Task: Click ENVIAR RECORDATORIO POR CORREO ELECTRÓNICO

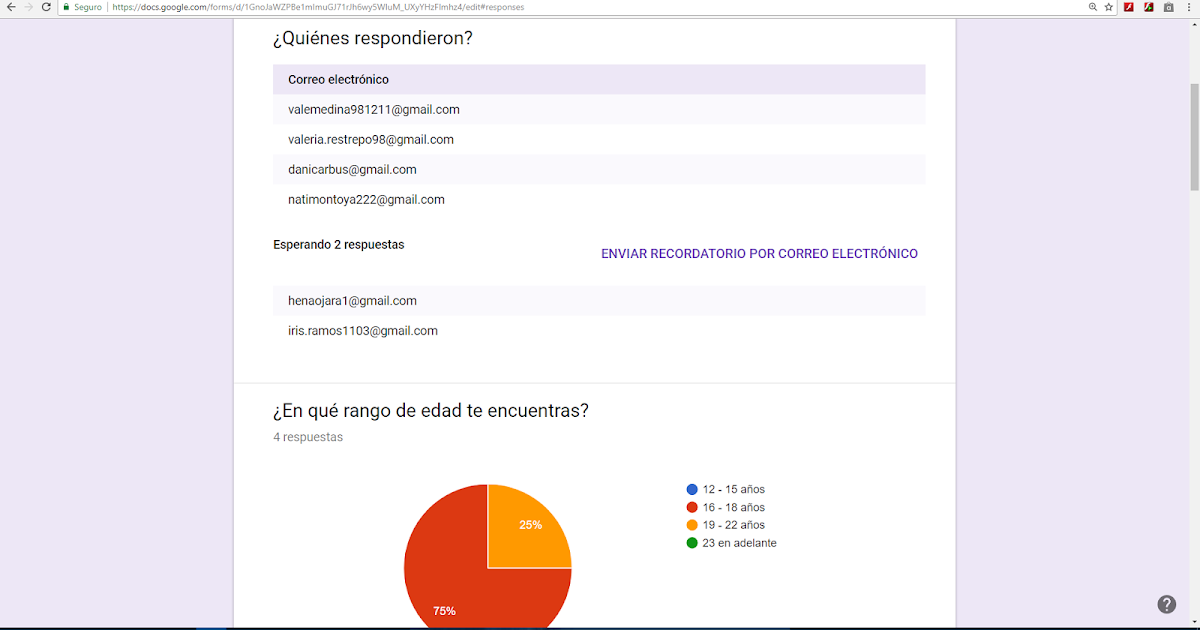Action: (x=759, y=253)
